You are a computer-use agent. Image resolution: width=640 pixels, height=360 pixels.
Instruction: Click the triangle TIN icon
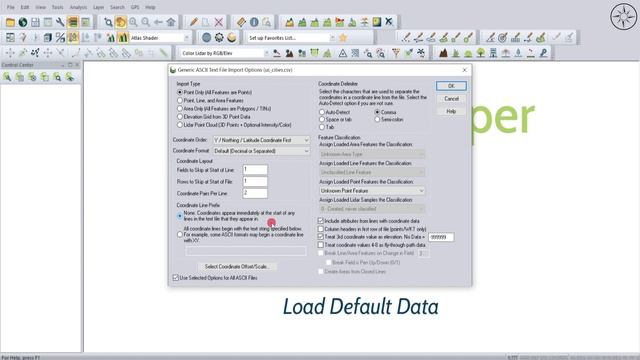click(343, 53)
